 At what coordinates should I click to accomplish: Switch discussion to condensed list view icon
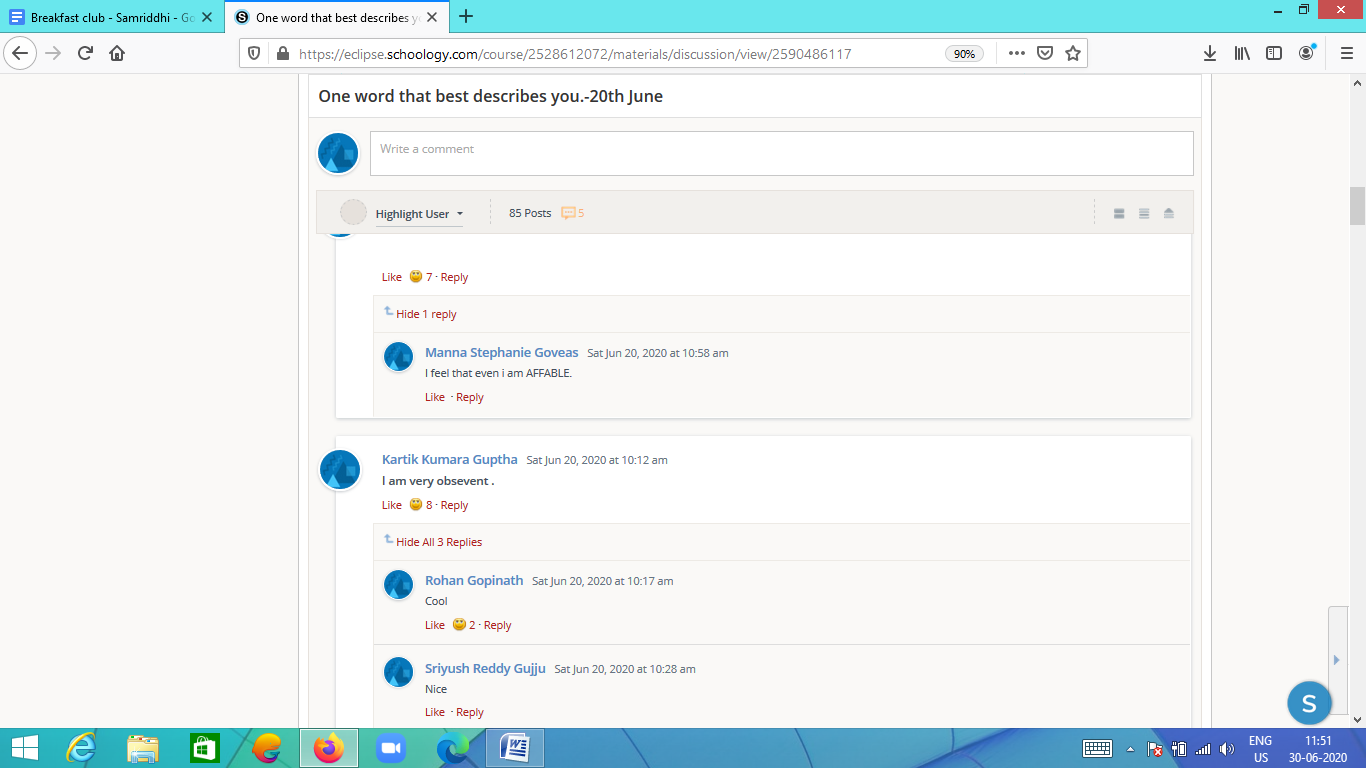click(1144, 213)
